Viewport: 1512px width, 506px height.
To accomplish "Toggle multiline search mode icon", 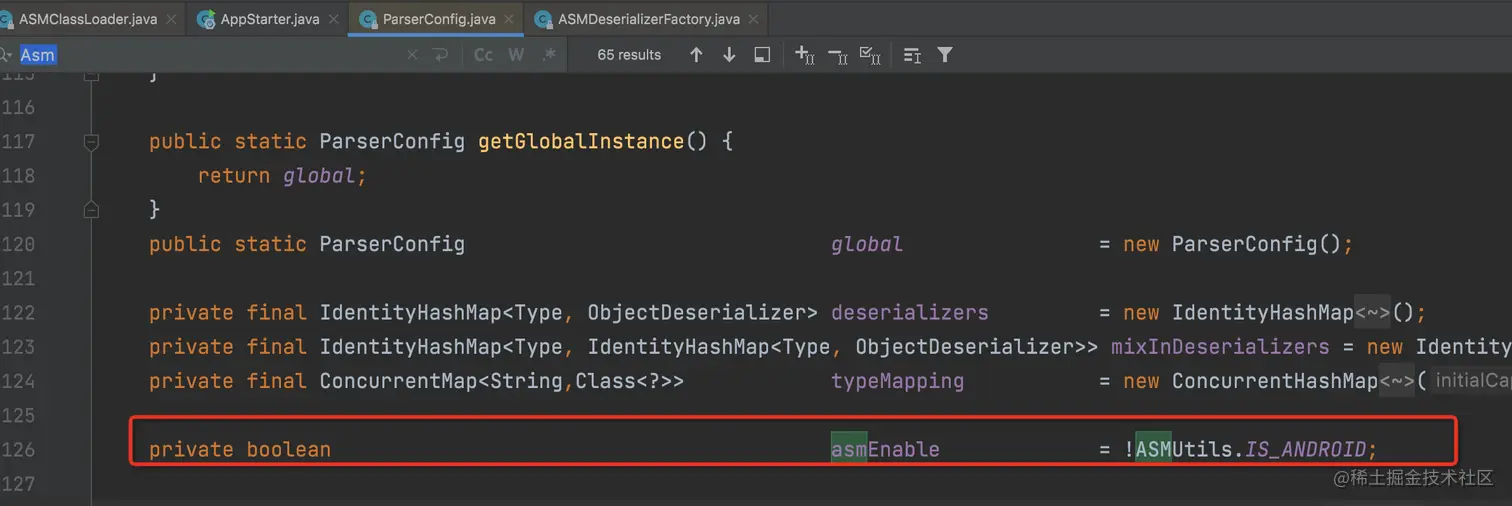I will [x=912, y=55].
